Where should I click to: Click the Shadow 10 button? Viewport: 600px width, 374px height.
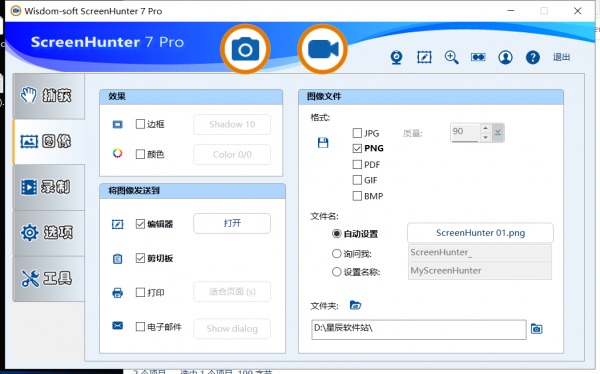point(232,124)
